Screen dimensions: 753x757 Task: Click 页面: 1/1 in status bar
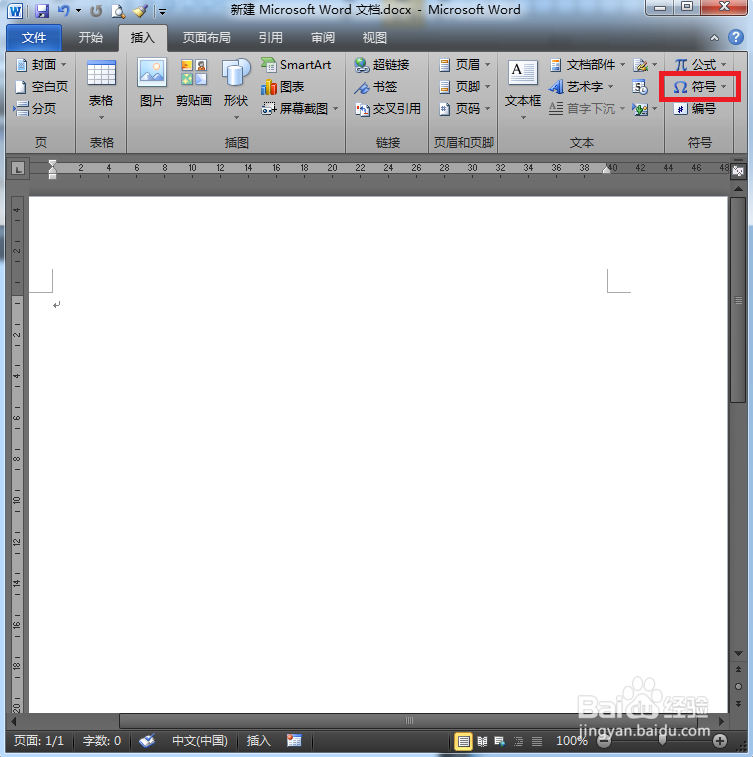(39, 741)
